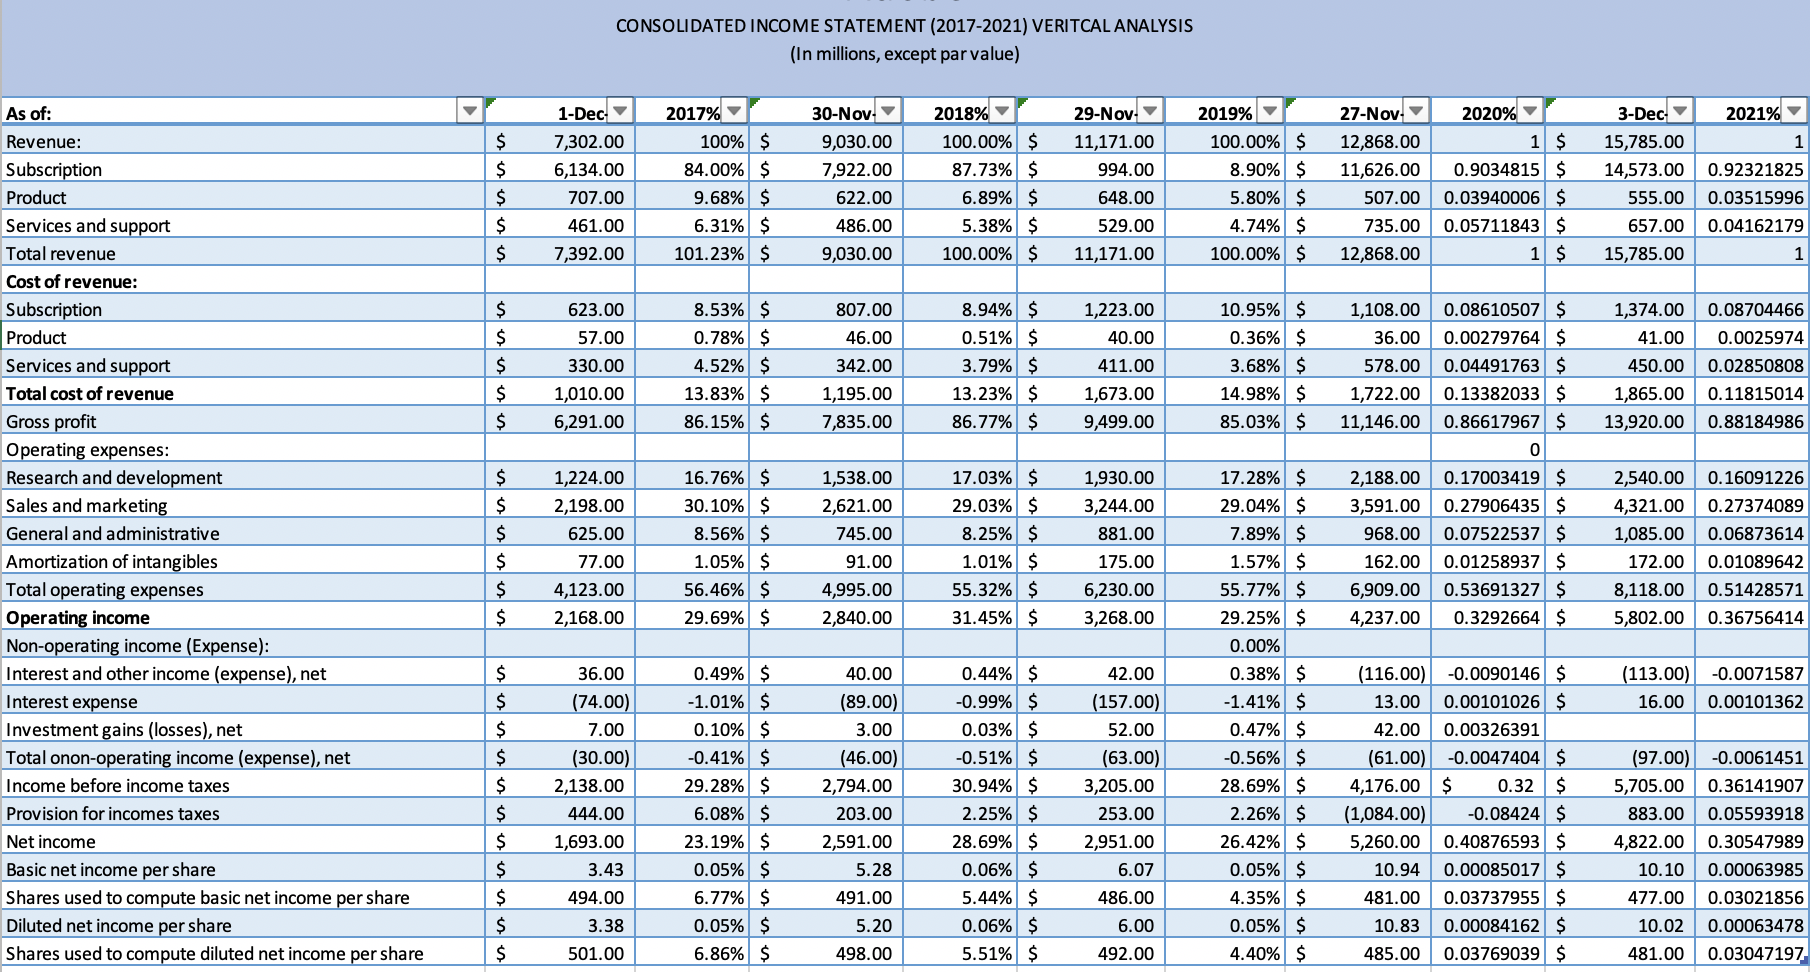The image size is (1810, 972).
Task: Select the 4,123.00 total operating expenses cell
Action: 561,590
